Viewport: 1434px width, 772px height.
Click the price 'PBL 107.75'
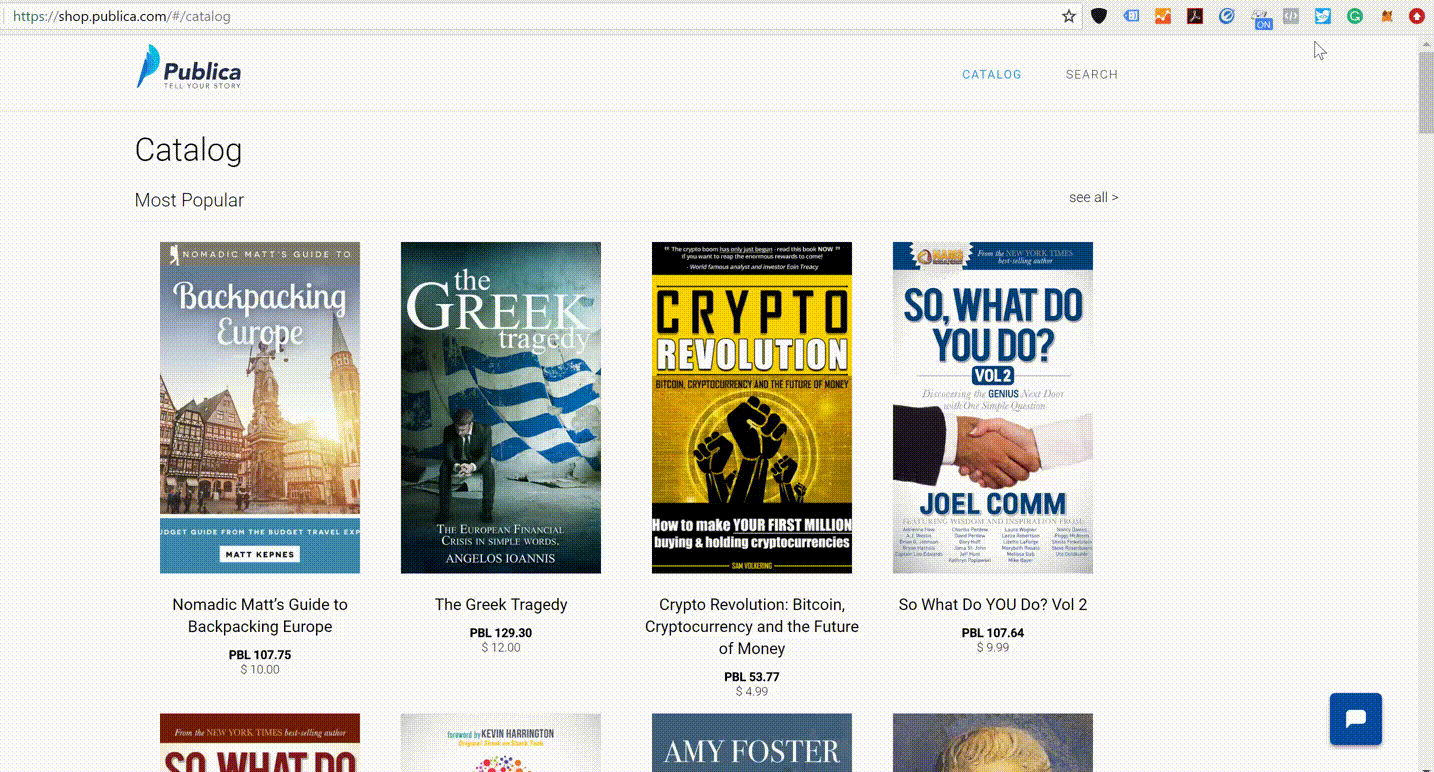[260, 655]
